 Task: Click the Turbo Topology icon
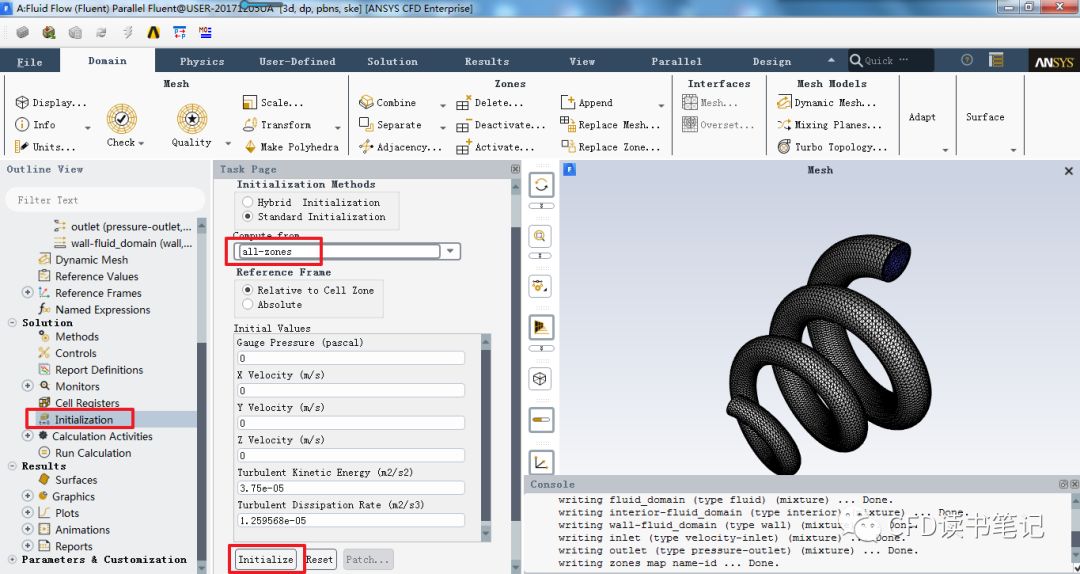(785, 147)
